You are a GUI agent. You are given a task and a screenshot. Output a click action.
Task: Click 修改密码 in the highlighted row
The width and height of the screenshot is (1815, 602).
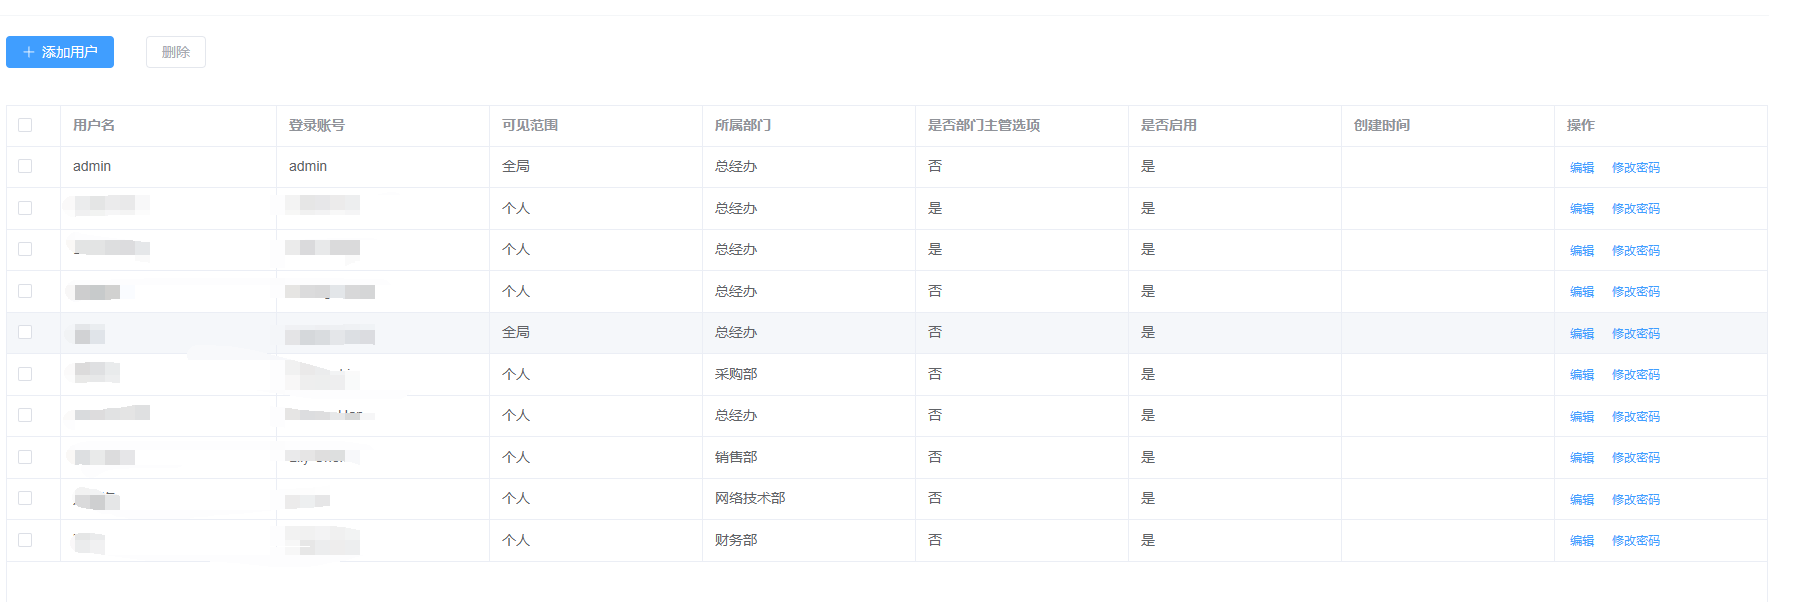1636,334
